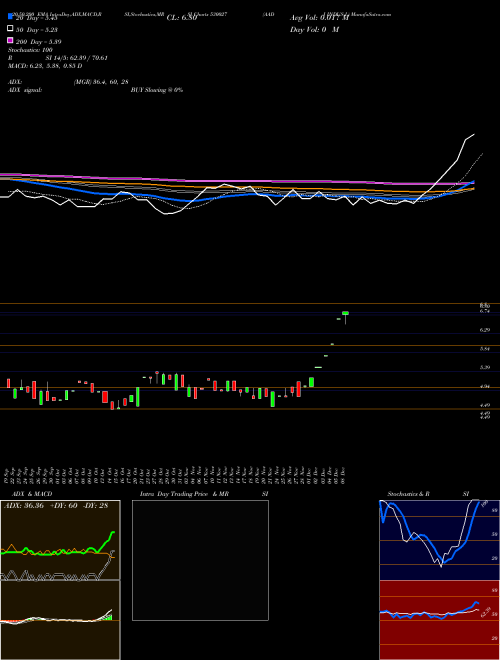Open the Stochastics chart panel with blue line
The image size is (500, 660).
[x=439, y=540]
